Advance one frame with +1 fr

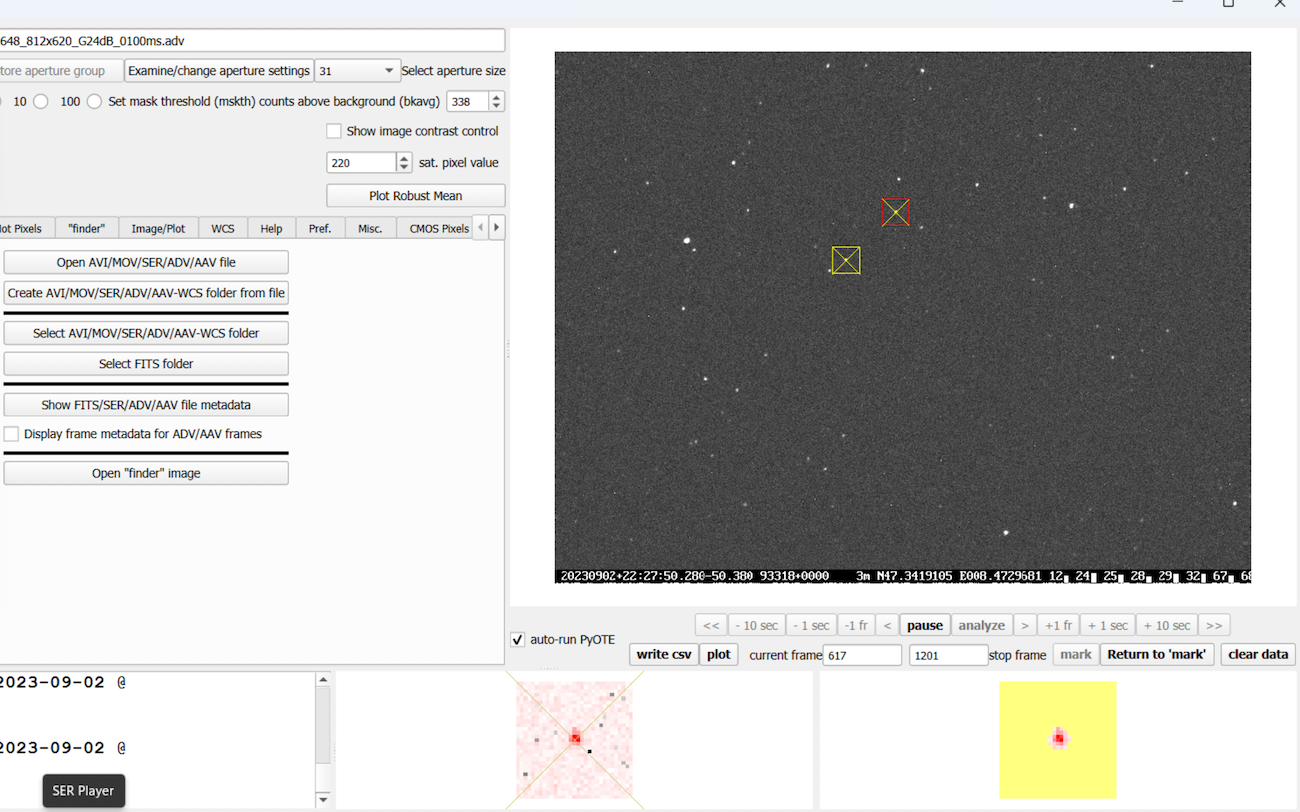(x=1058, y=625)
